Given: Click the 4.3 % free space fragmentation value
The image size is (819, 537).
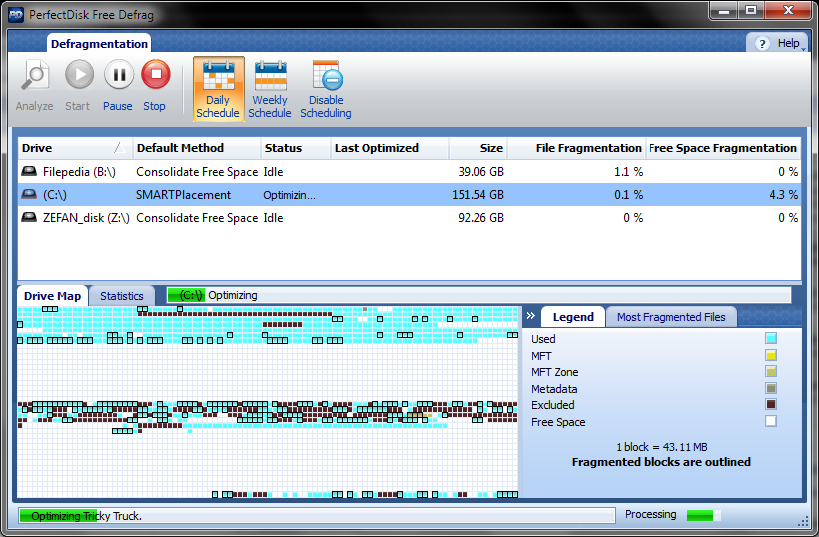Looking at the screenshot, I should click(783, 195).
